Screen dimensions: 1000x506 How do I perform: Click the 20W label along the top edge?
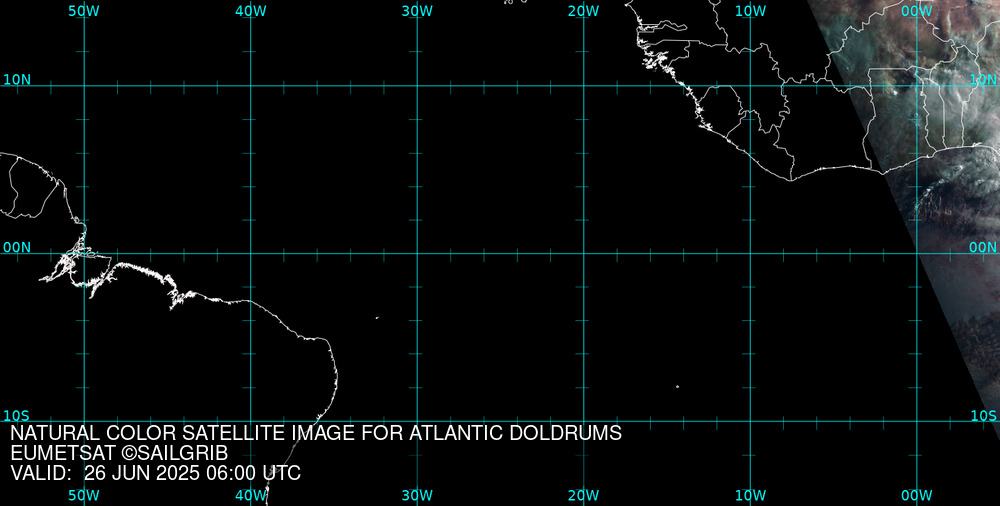584,11
